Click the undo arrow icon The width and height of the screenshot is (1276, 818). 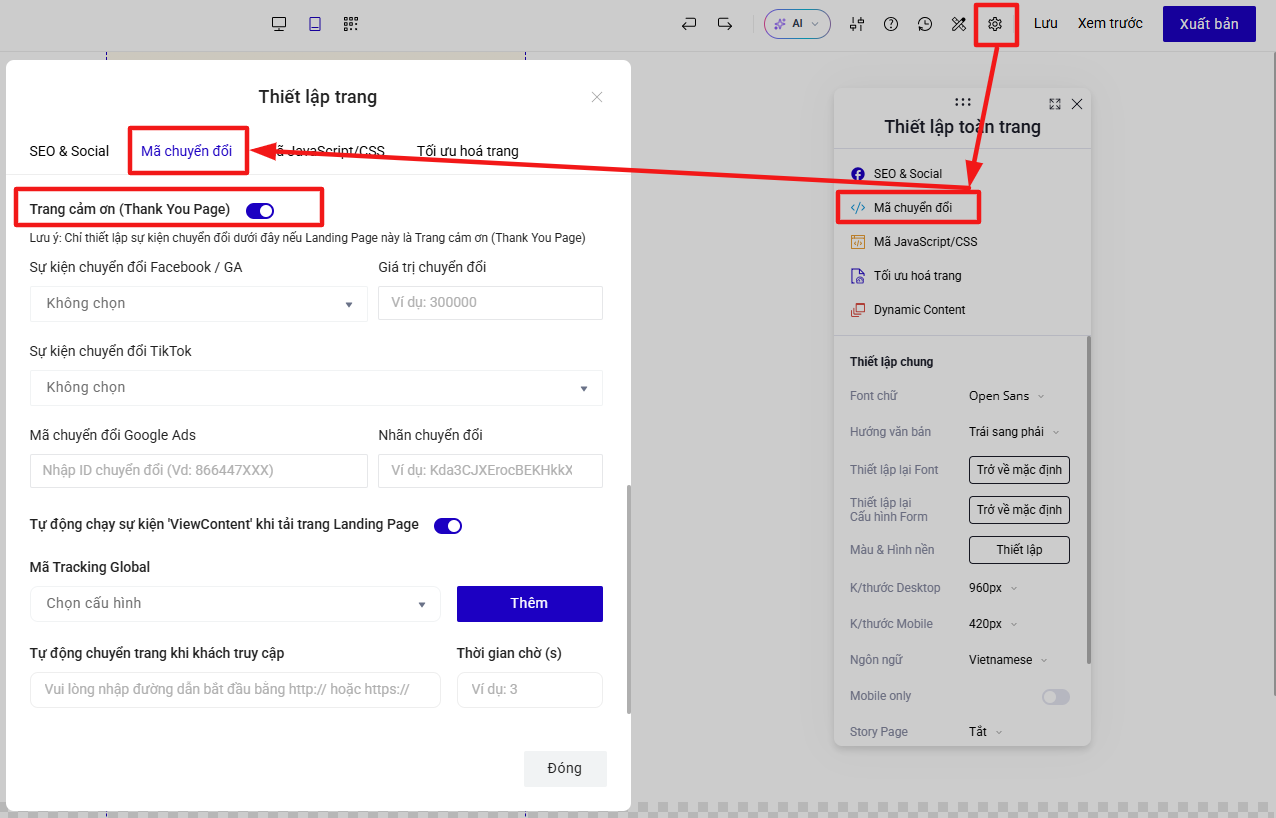pyautogui.click(x=689, y=24)
